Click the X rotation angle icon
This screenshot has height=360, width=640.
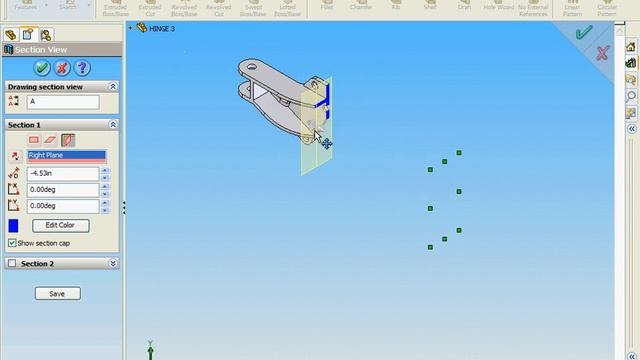[13, 189]
